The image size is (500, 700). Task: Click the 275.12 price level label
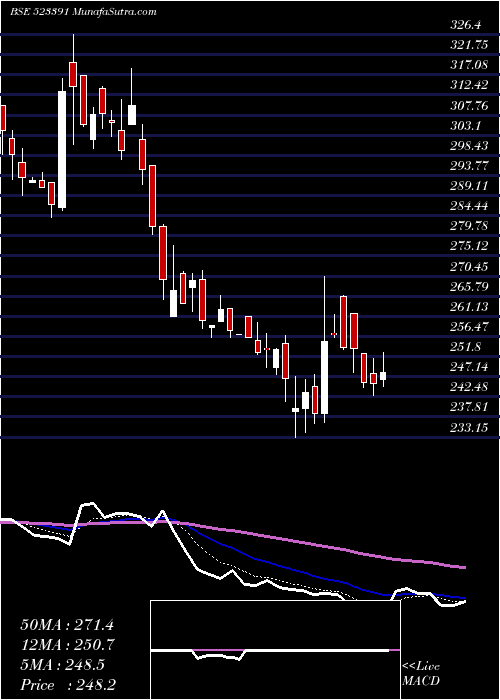[468, 246]
